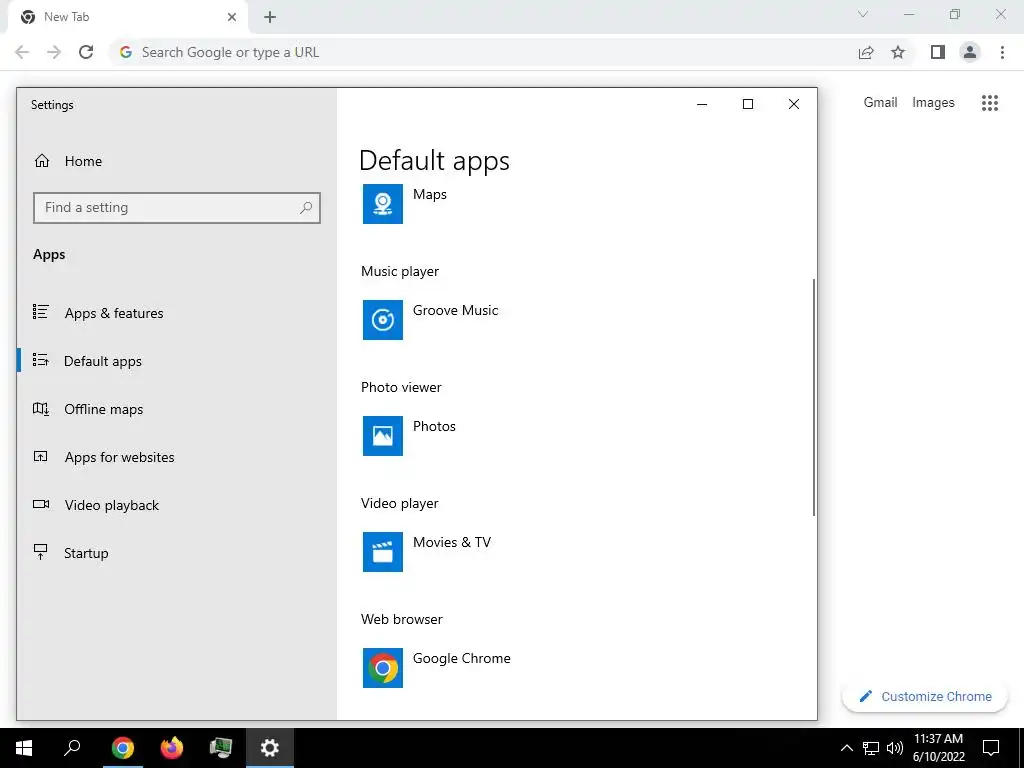Click Movies & TV label
The image size is (1024, 768).
(451, 542)
